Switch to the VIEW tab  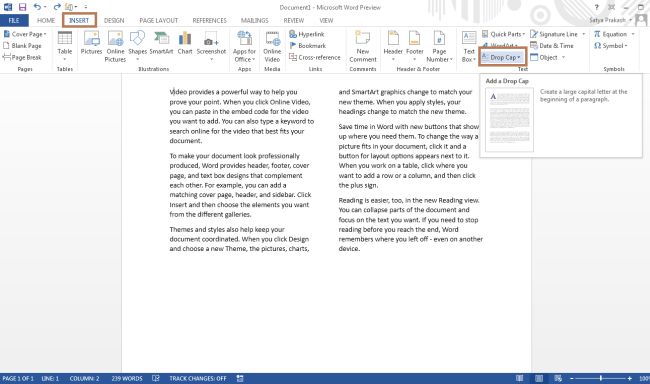coord(326,20)
